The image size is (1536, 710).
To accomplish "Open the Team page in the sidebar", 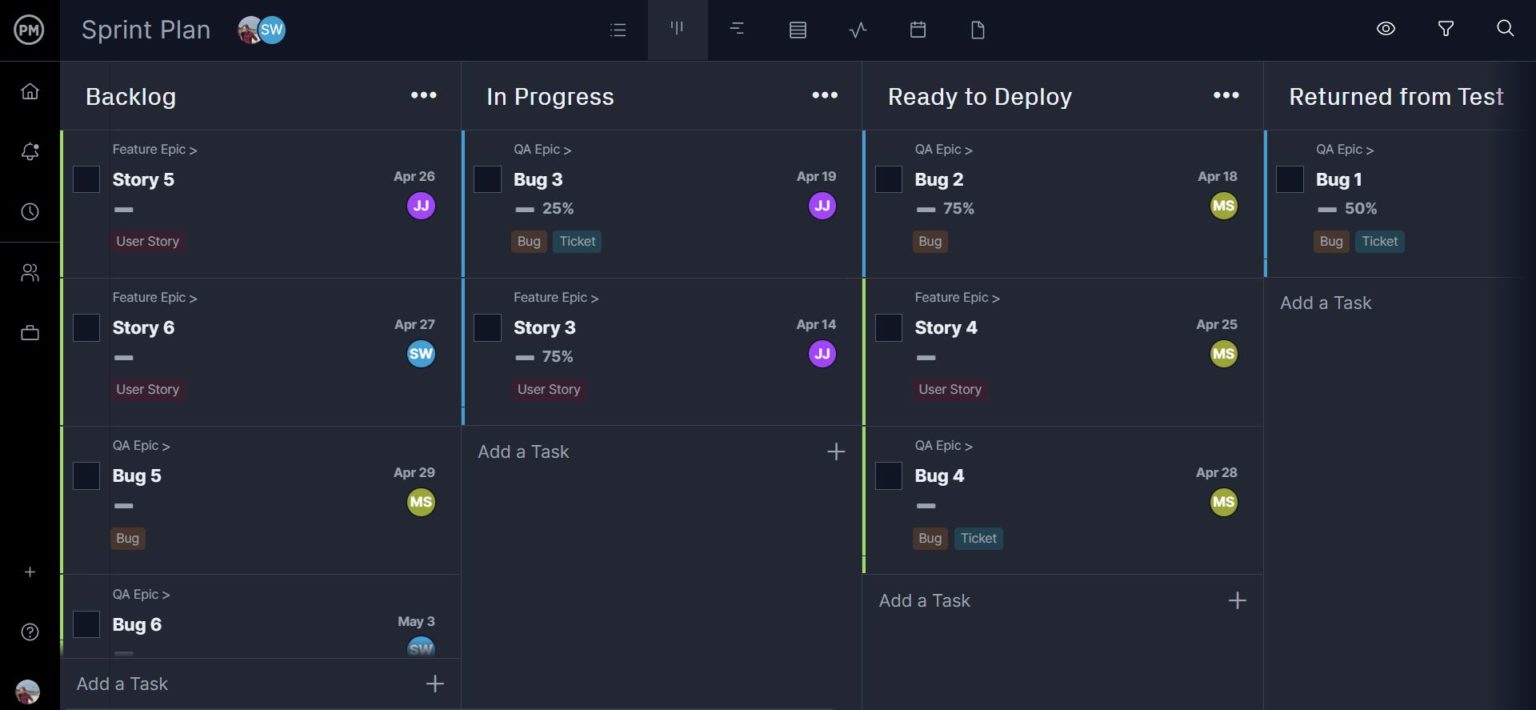I will [x=29, y=271].
